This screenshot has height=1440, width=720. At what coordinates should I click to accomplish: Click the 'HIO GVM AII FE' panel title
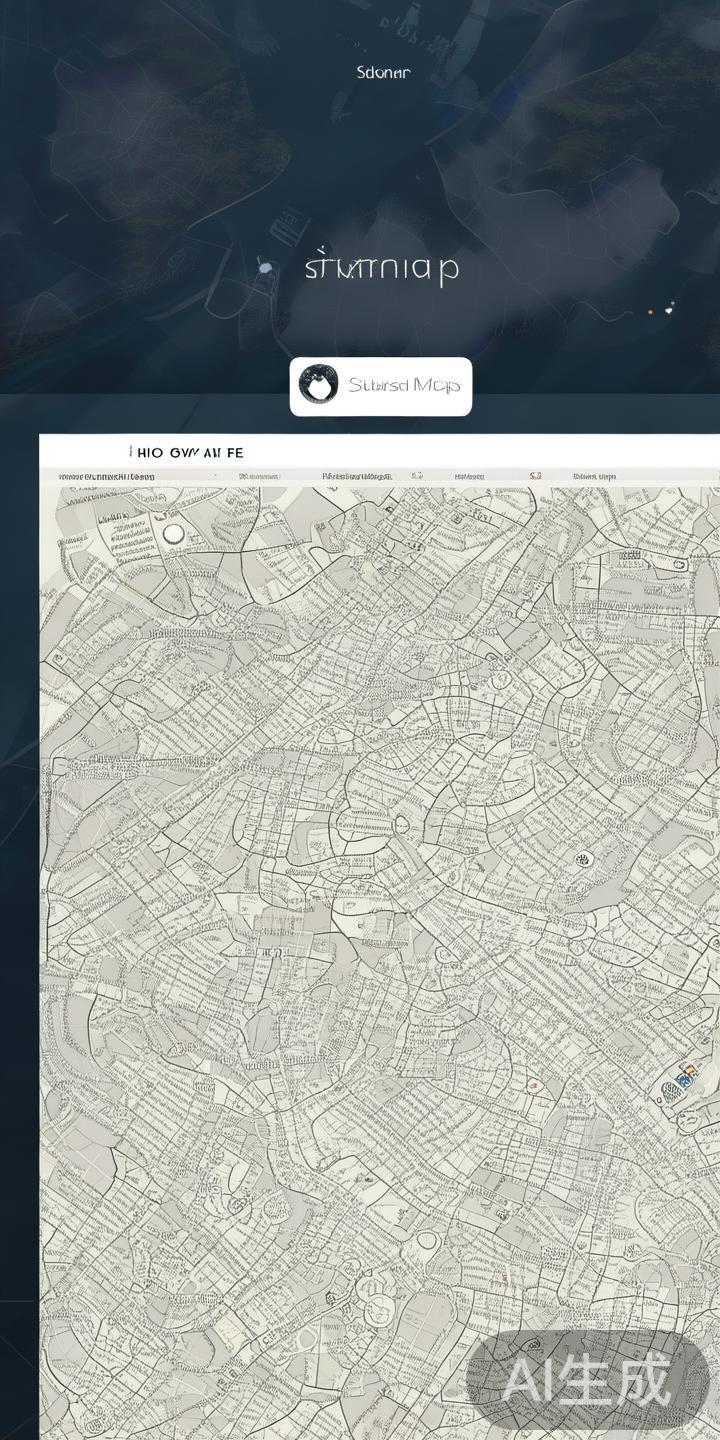[x=187, y=453]
